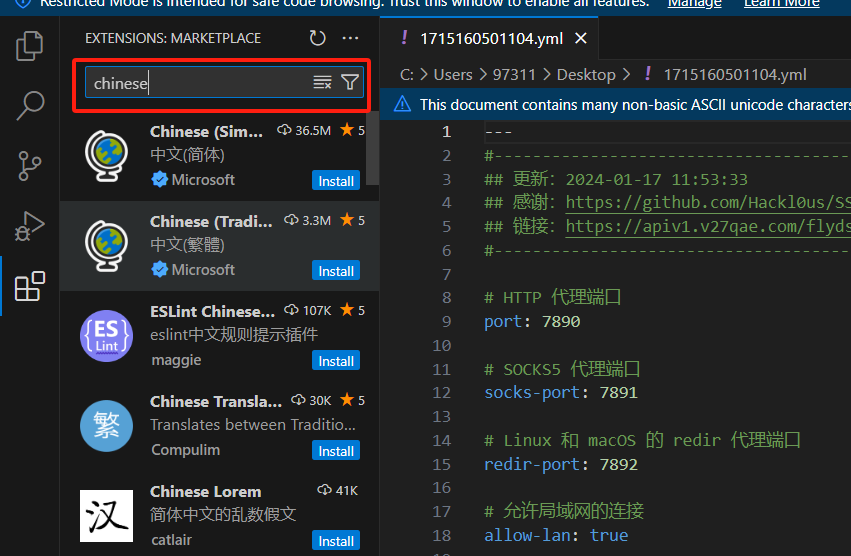Screen dimensions: 851x556
Task: Install Chinese Translation extension by Compulim
Action: coord(335,451)
